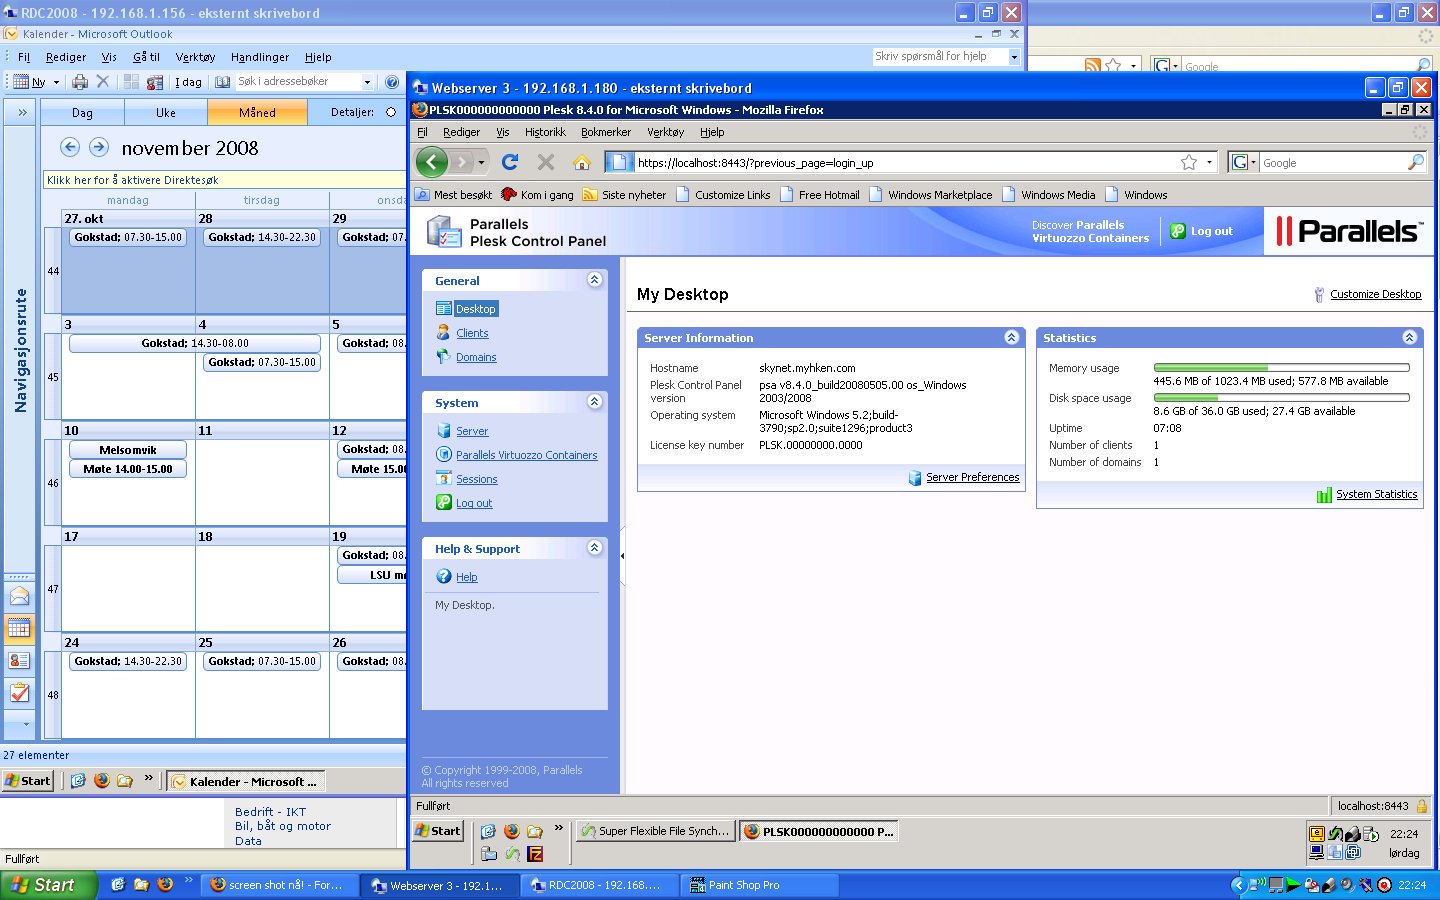
Task: Open the Desktop item in the General panel
Action: click(x=476, y=309)
